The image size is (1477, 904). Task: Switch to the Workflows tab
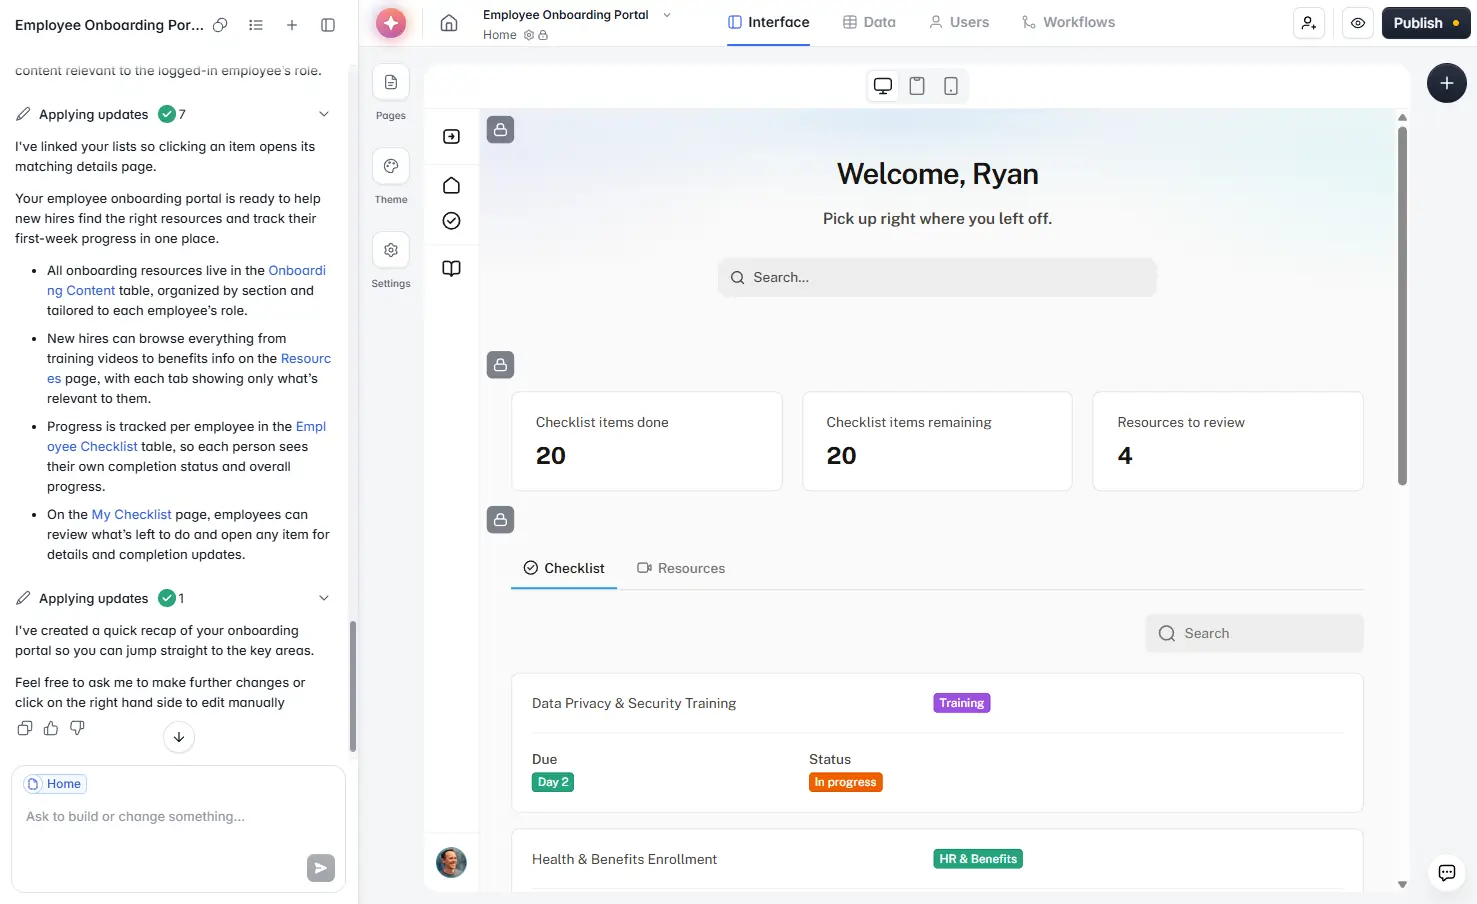coord(1068,22)
